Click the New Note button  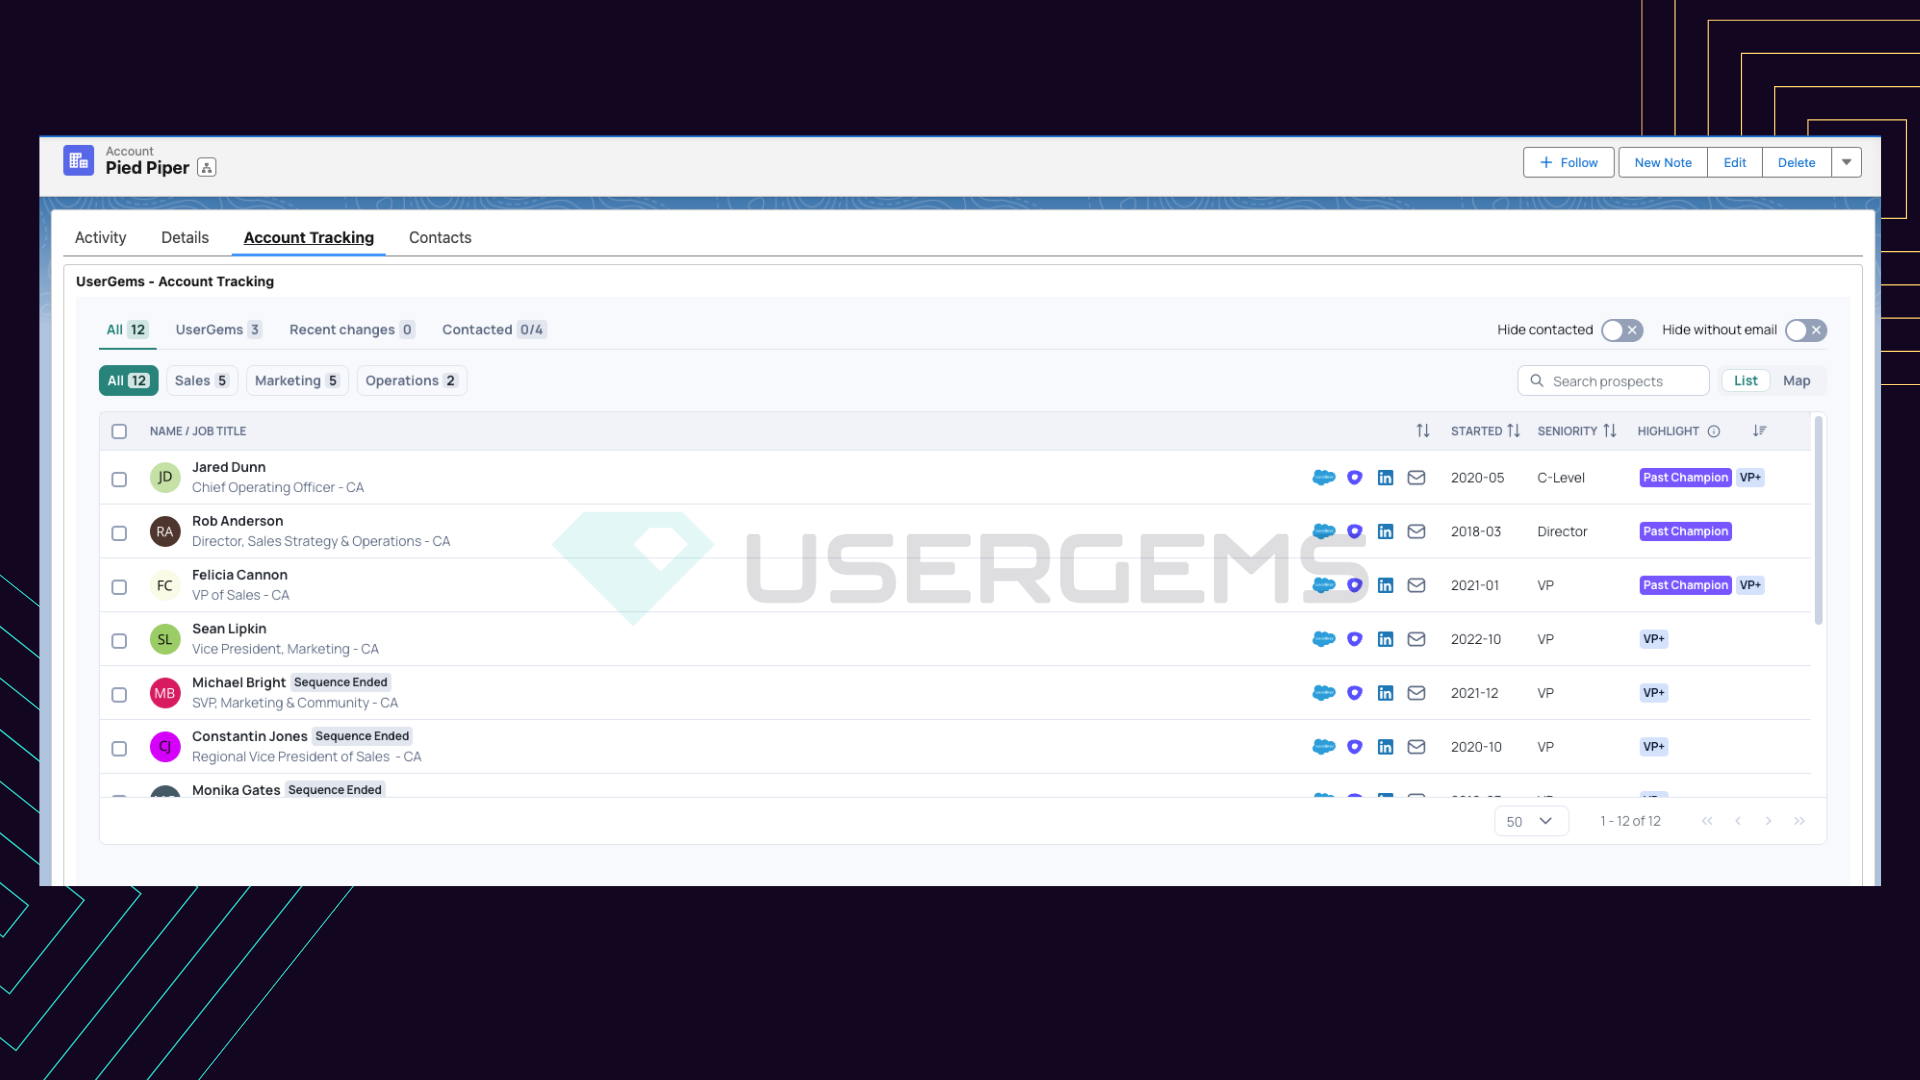click(1662, 162)
